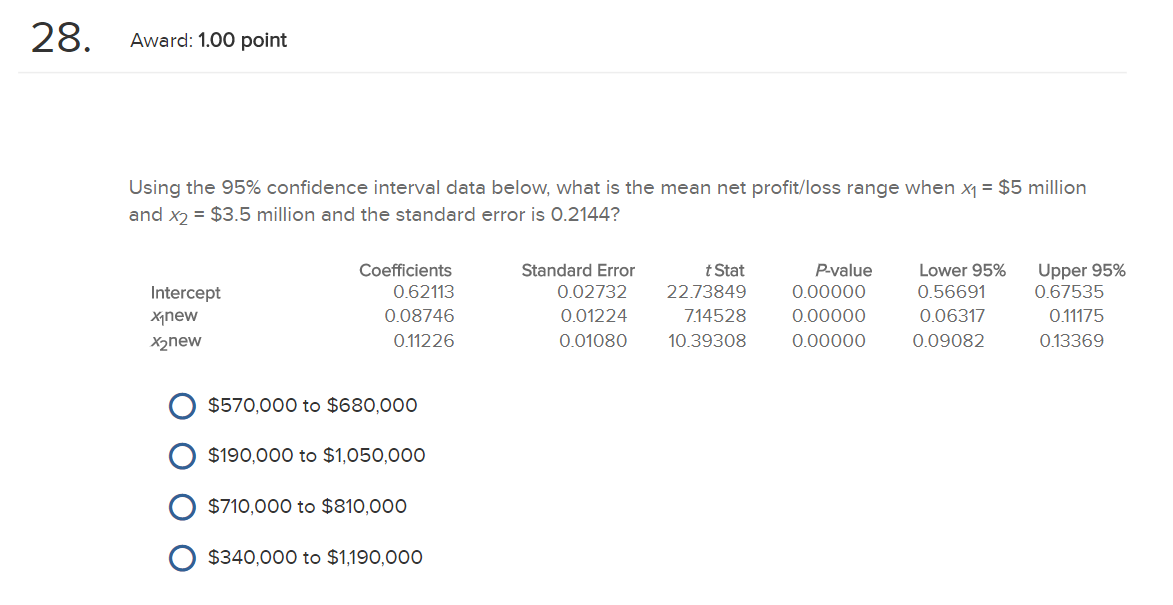The image size is (1173, 605).
Task: Click the x2new row label
Action: (x=176, y=342)
